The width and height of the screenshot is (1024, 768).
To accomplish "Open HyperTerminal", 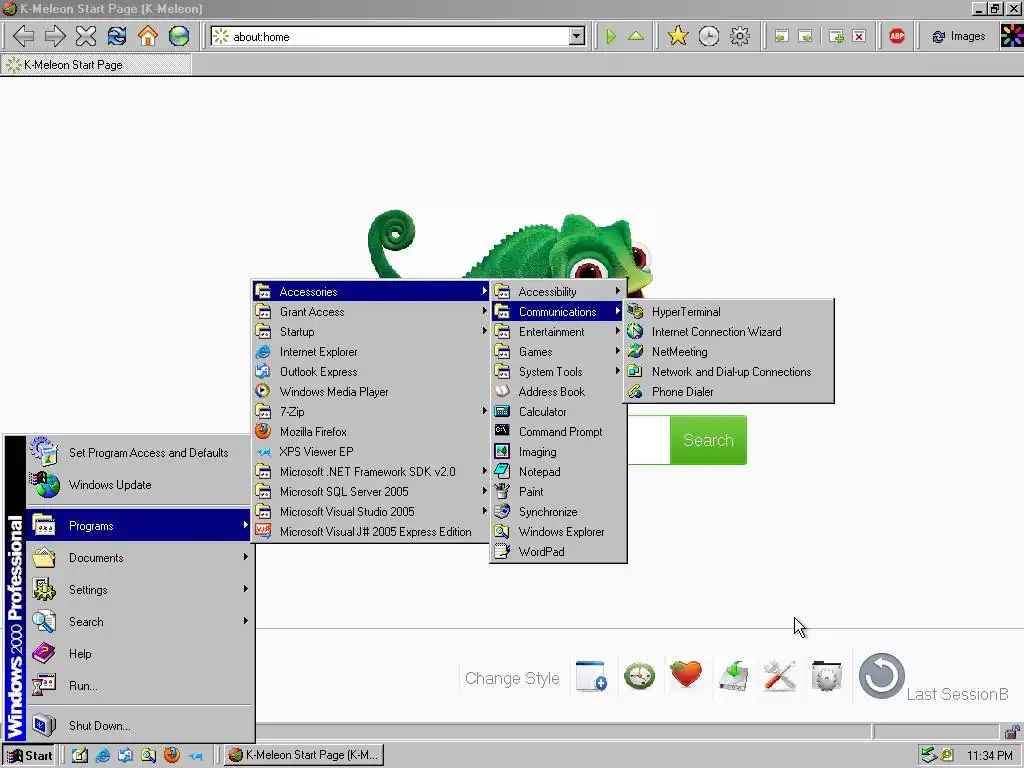I will pos(728,312).
